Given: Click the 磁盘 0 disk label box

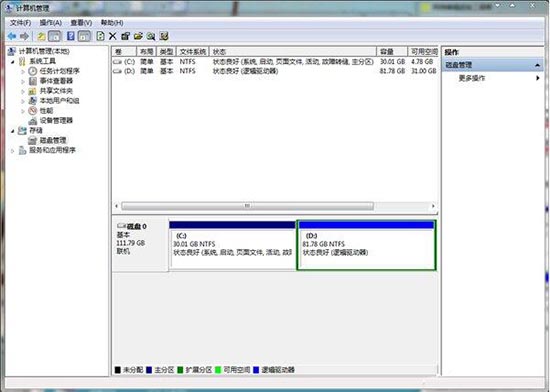Looking at the screenshot, I should 140,244.
